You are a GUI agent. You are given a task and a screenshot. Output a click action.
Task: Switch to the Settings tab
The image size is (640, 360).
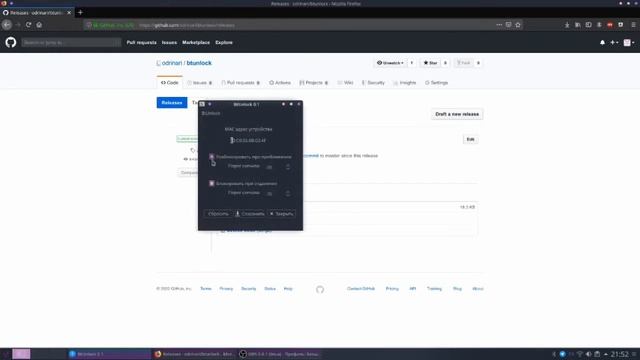(436, 82)
